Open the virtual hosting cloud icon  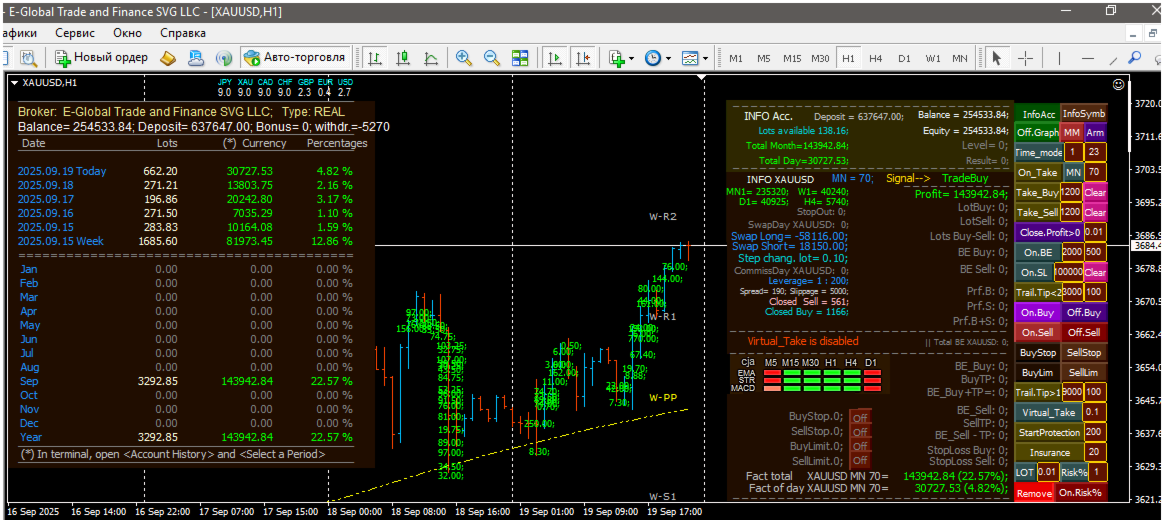tap(196, 57)
